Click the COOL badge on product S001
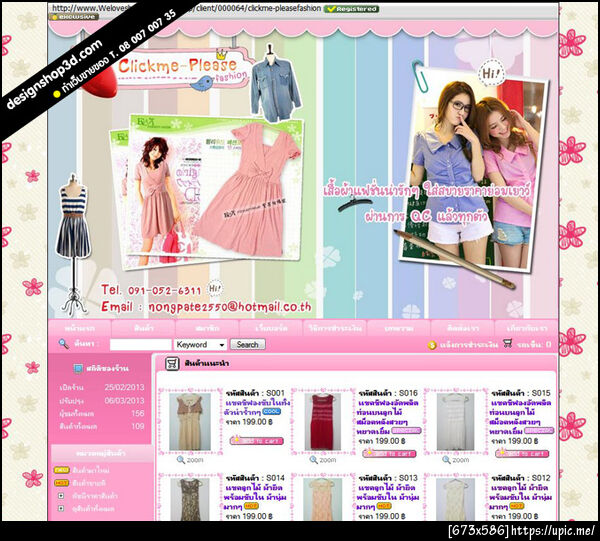 (x=272, y=412)
